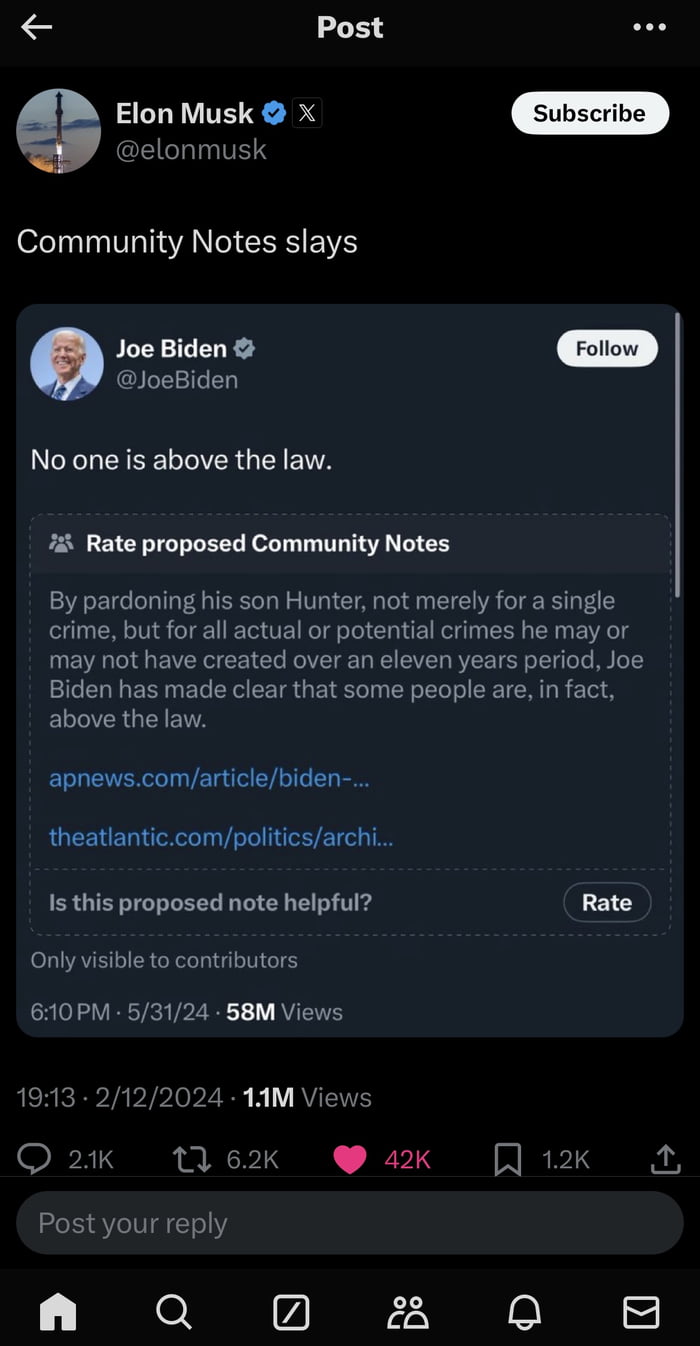Screen dimensions: 700x1346
Task: Open Elon Musk's profile picture
Action: click(59, 131)
